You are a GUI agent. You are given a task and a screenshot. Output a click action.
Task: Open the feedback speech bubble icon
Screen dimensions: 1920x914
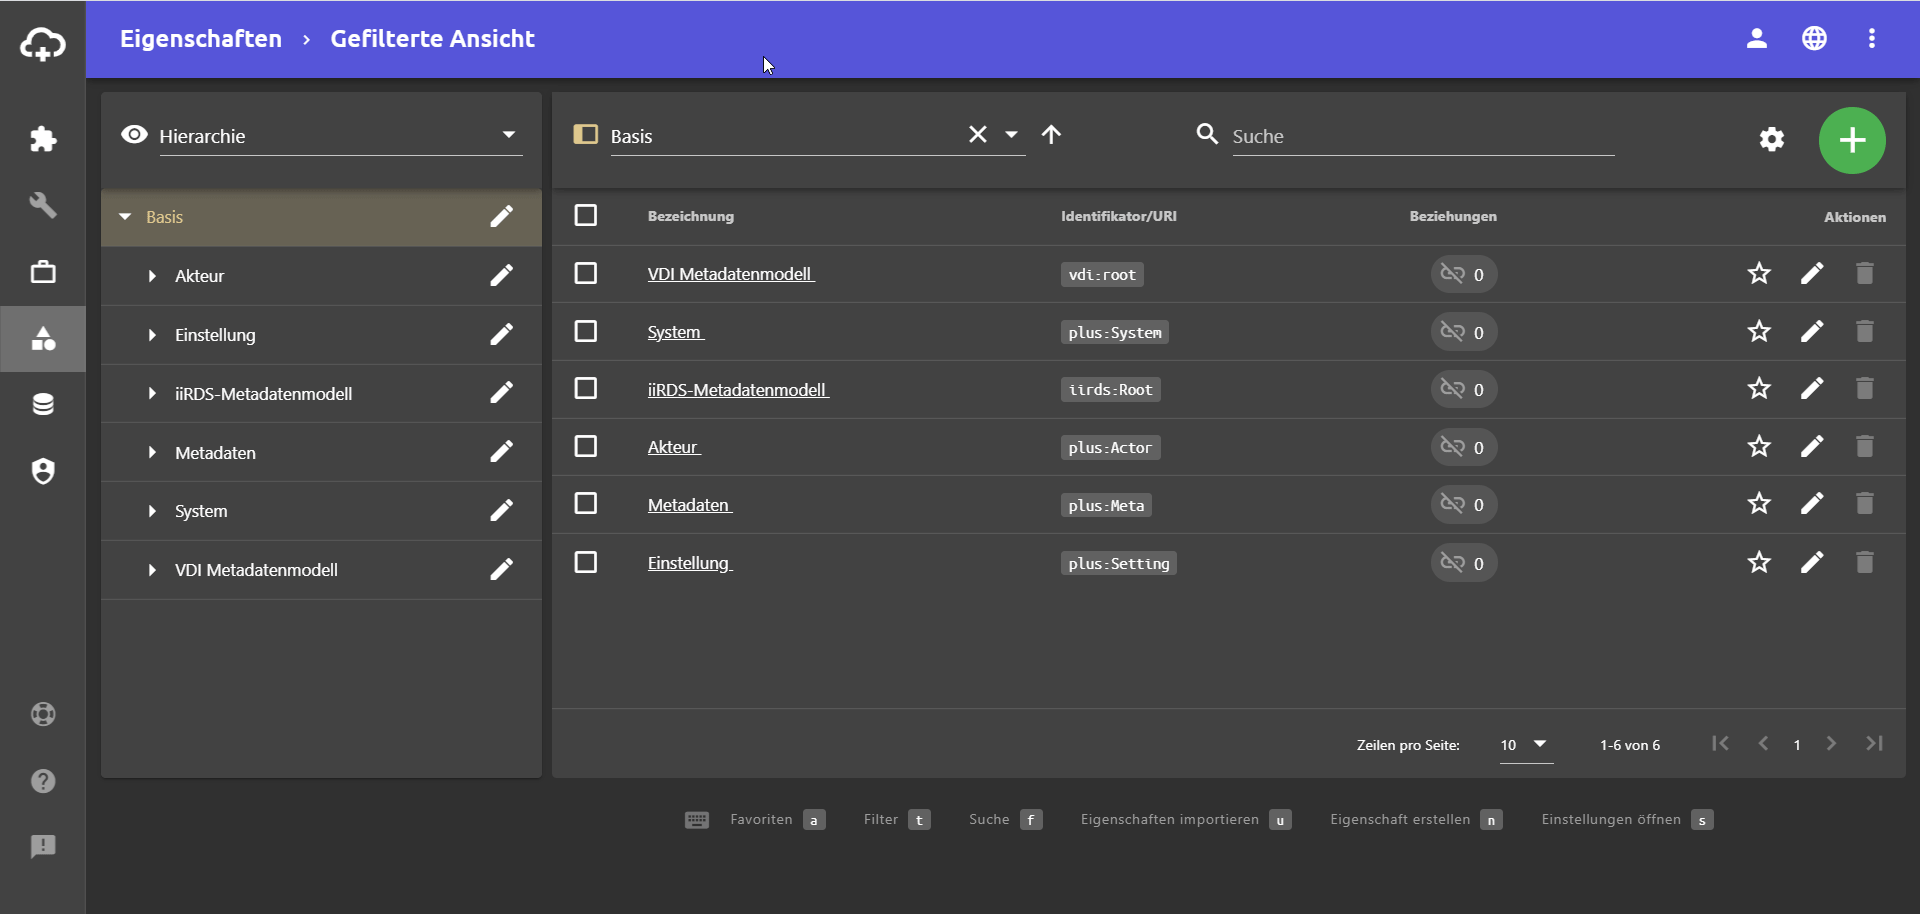(x=43, y=847)
